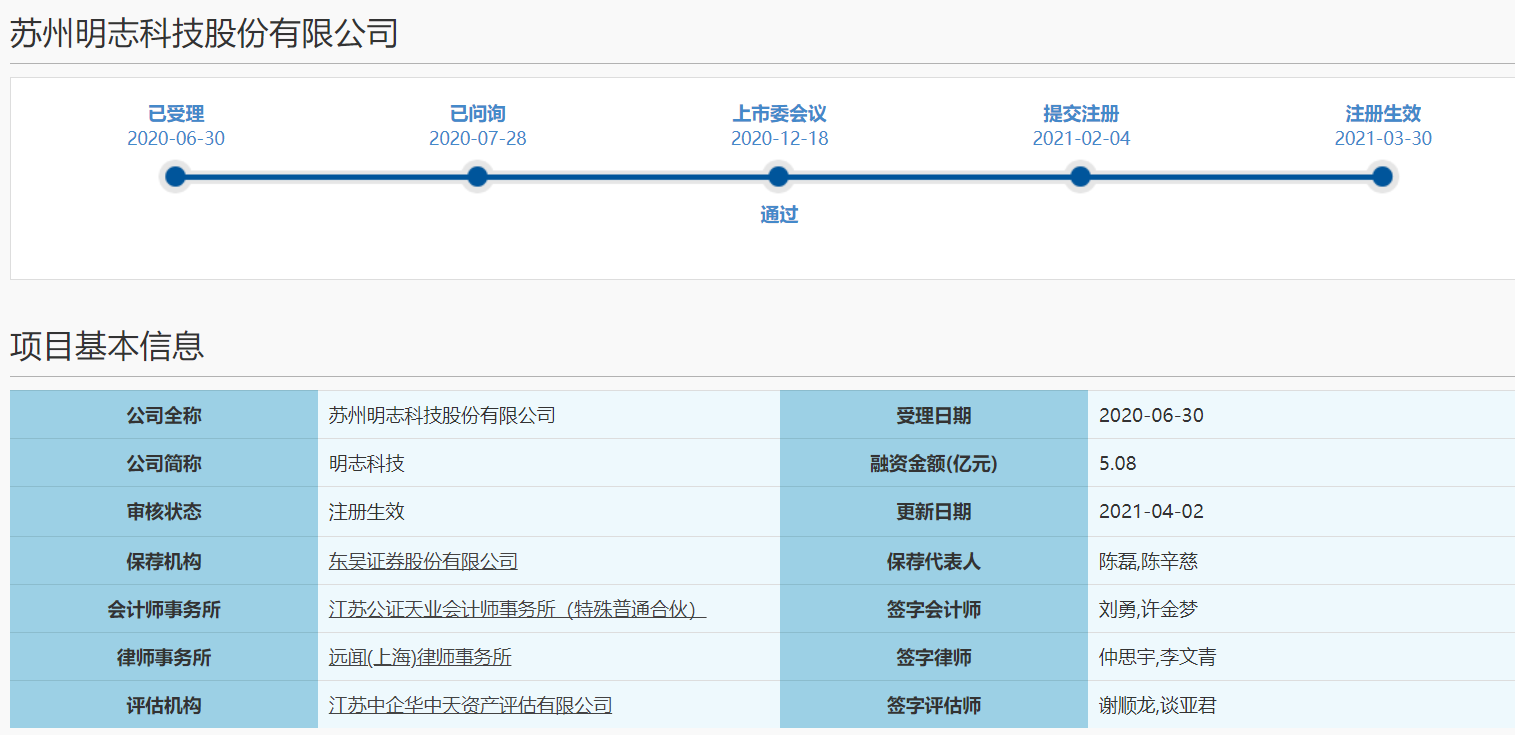This screenshot has width=1515, height=735.
Task: Click the 上市委会议 timeline node dot
Action: pos(778,177)
